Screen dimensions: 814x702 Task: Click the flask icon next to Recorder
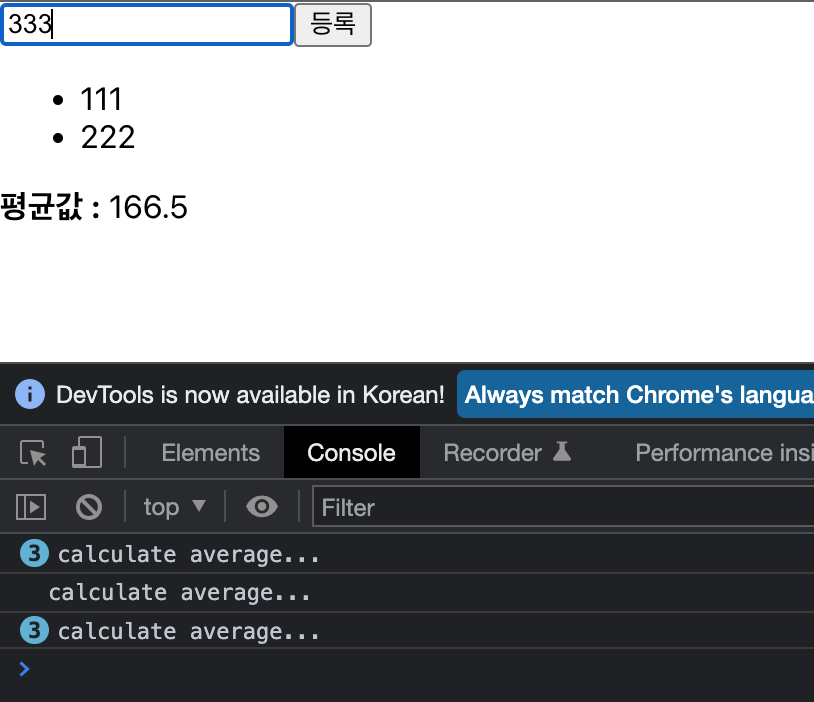point(564,452)
